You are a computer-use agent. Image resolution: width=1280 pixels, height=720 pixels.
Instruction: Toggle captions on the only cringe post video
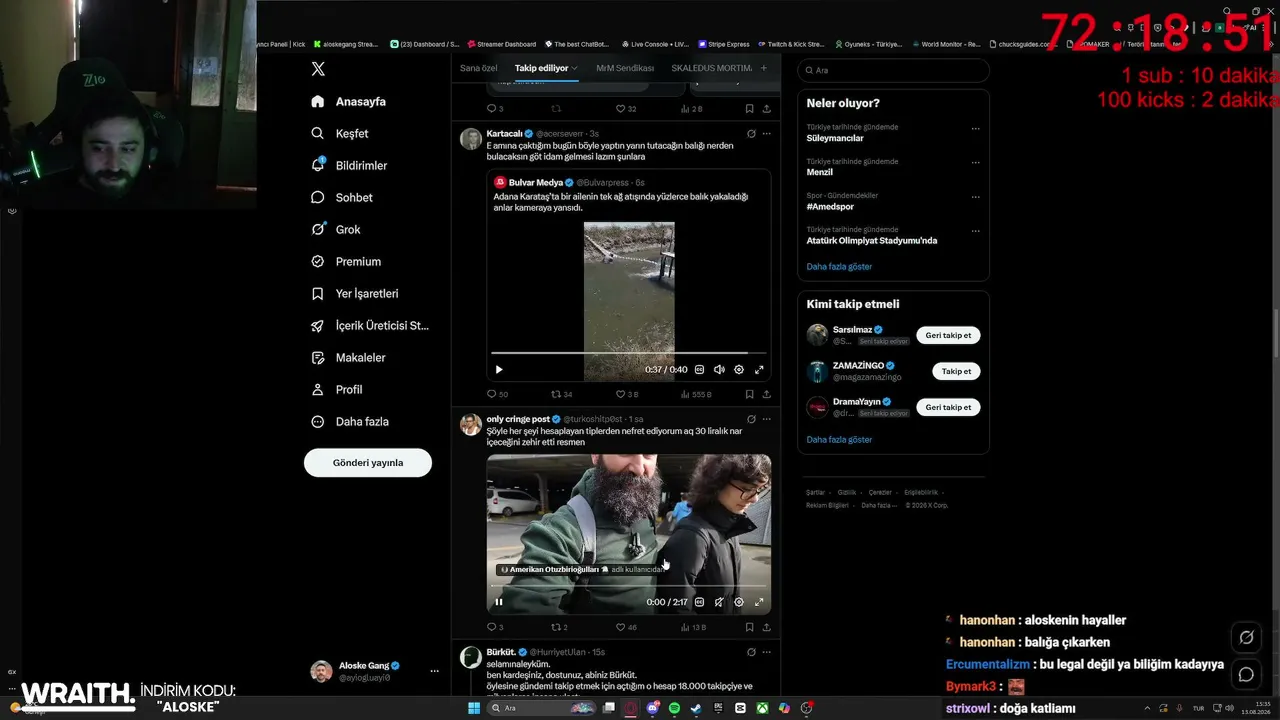pyautogui.click(x=699, y=602)
